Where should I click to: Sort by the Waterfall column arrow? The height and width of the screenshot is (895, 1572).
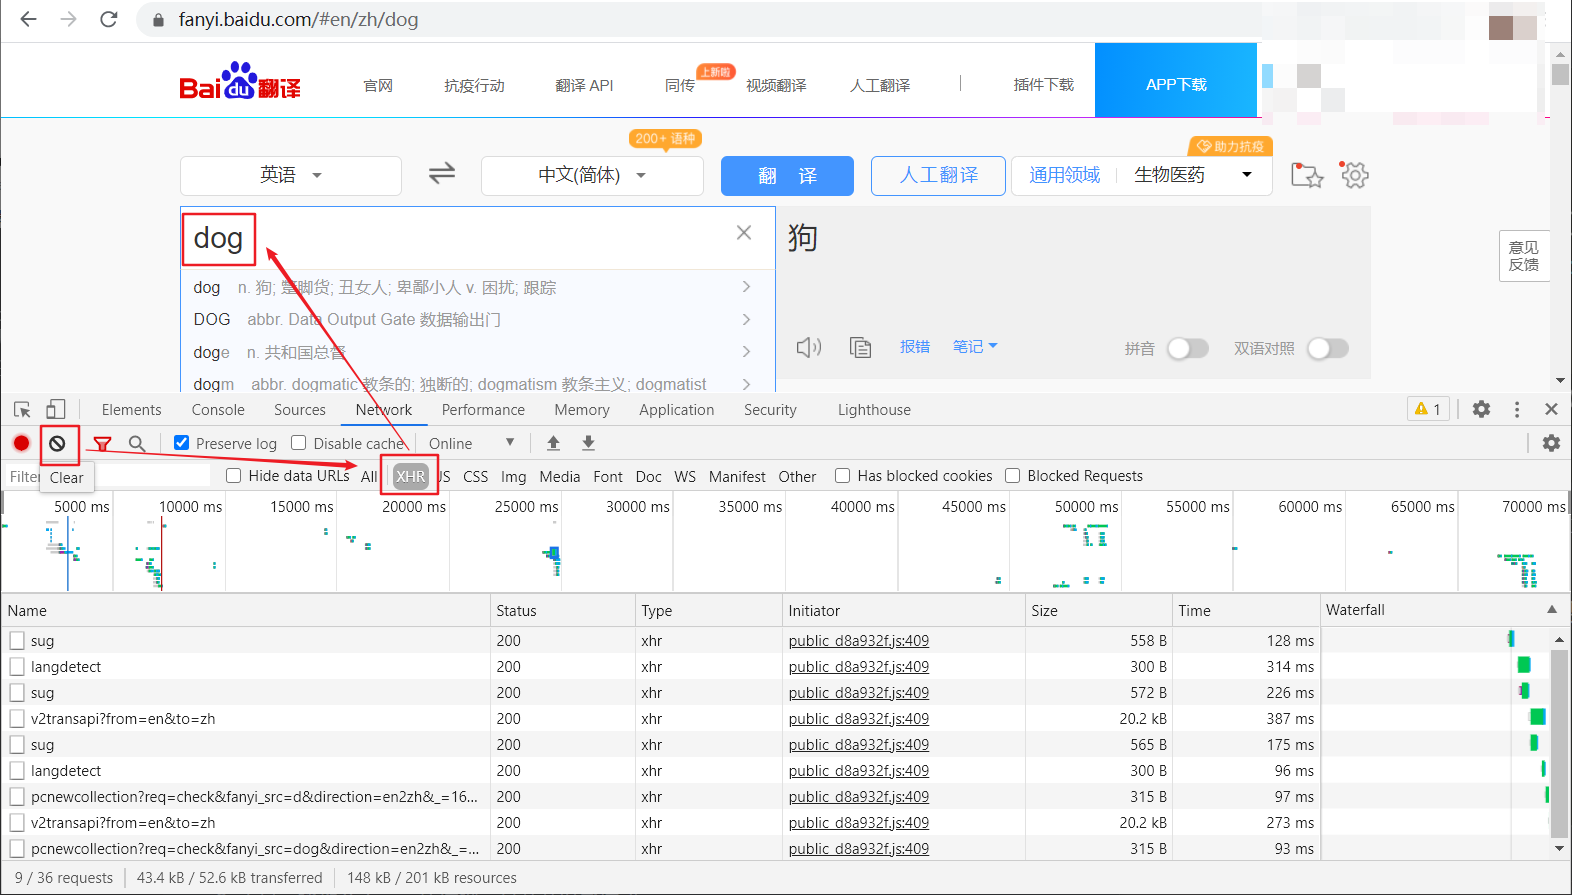[x=1552, y=609]
